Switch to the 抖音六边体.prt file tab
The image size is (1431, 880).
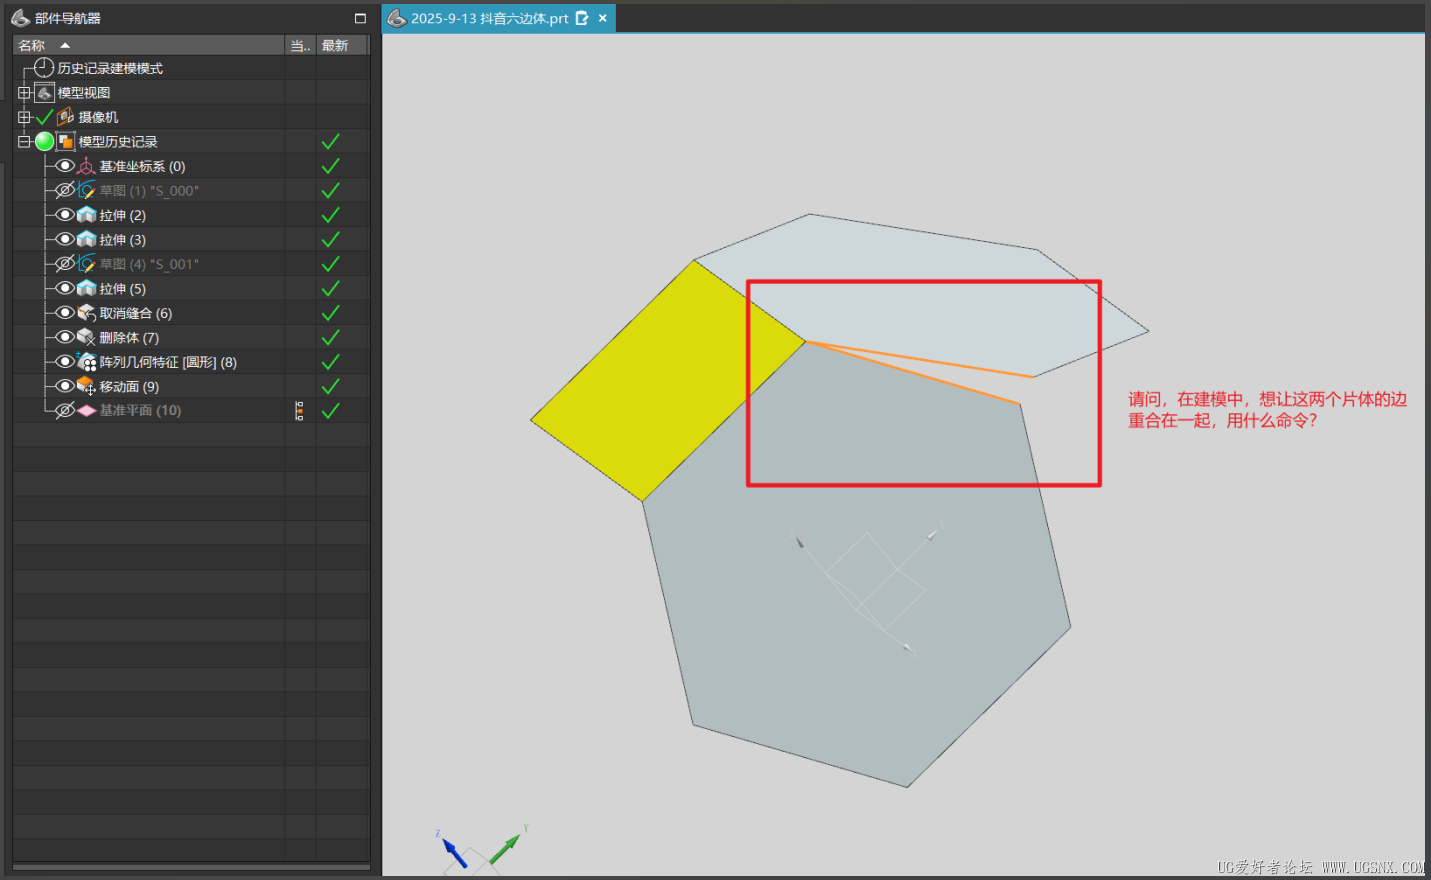(x=489, y=18)
